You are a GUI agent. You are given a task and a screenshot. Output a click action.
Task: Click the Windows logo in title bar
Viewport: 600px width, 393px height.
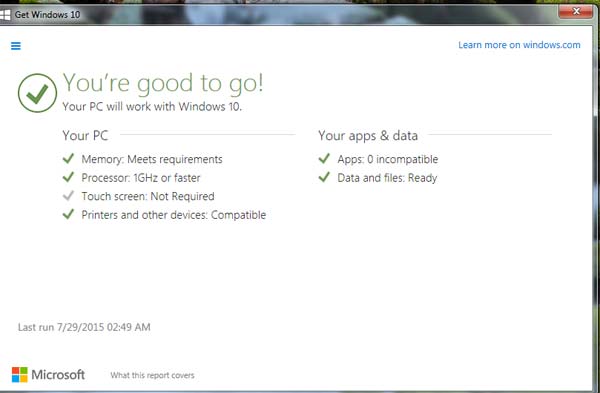click(x=5, y=15)
